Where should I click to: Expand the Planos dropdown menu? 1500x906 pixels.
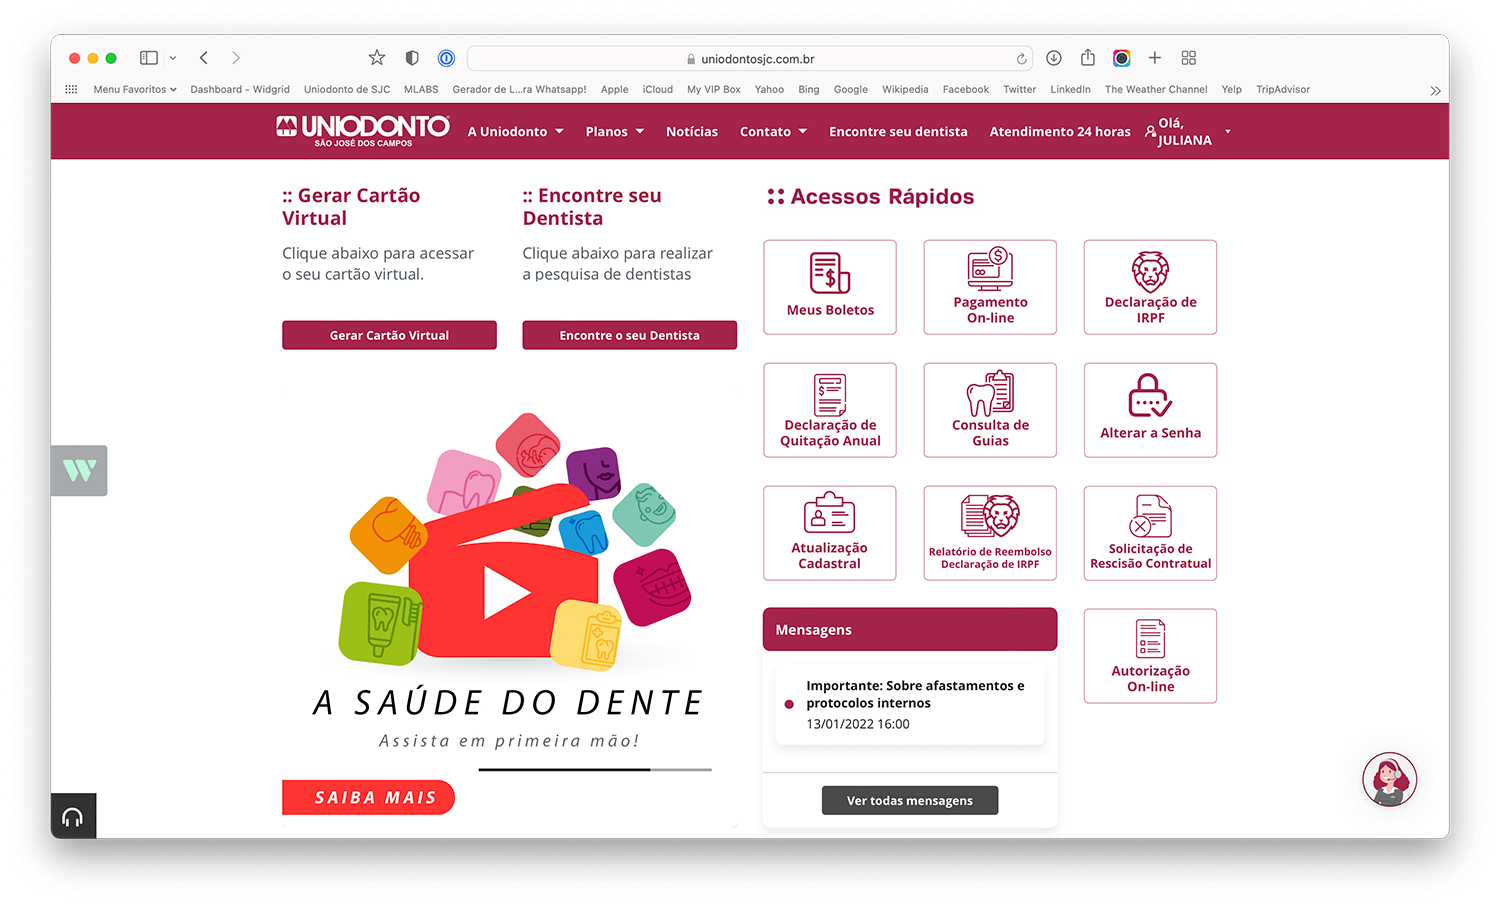click(614, 132)
